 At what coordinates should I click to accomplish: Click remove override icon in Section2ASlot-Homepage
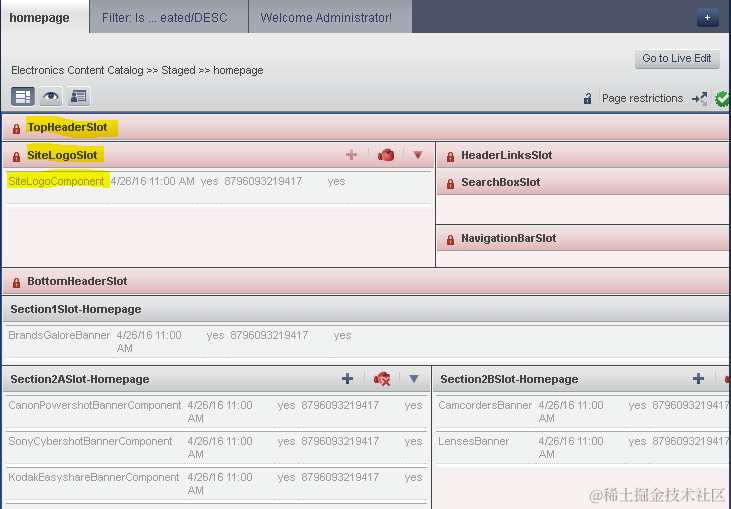pos(382,378)
